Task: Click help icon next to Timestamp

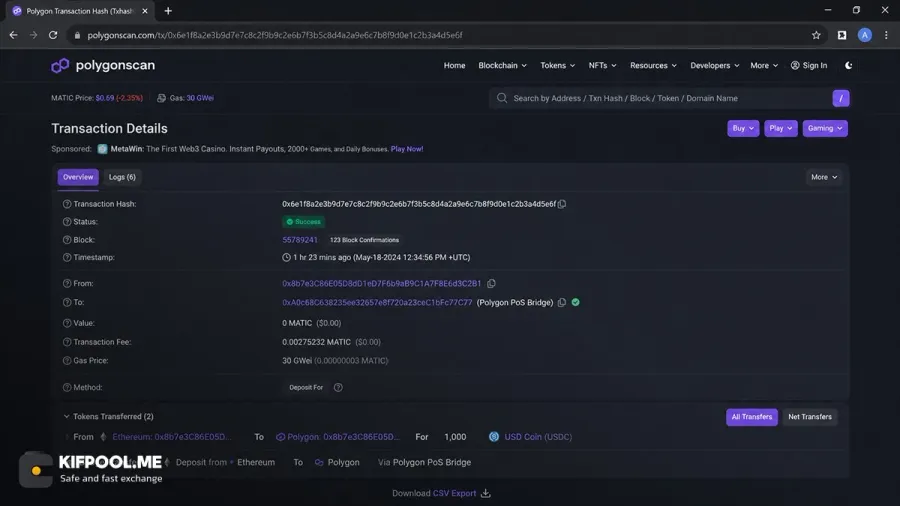Action: [67, 258]
